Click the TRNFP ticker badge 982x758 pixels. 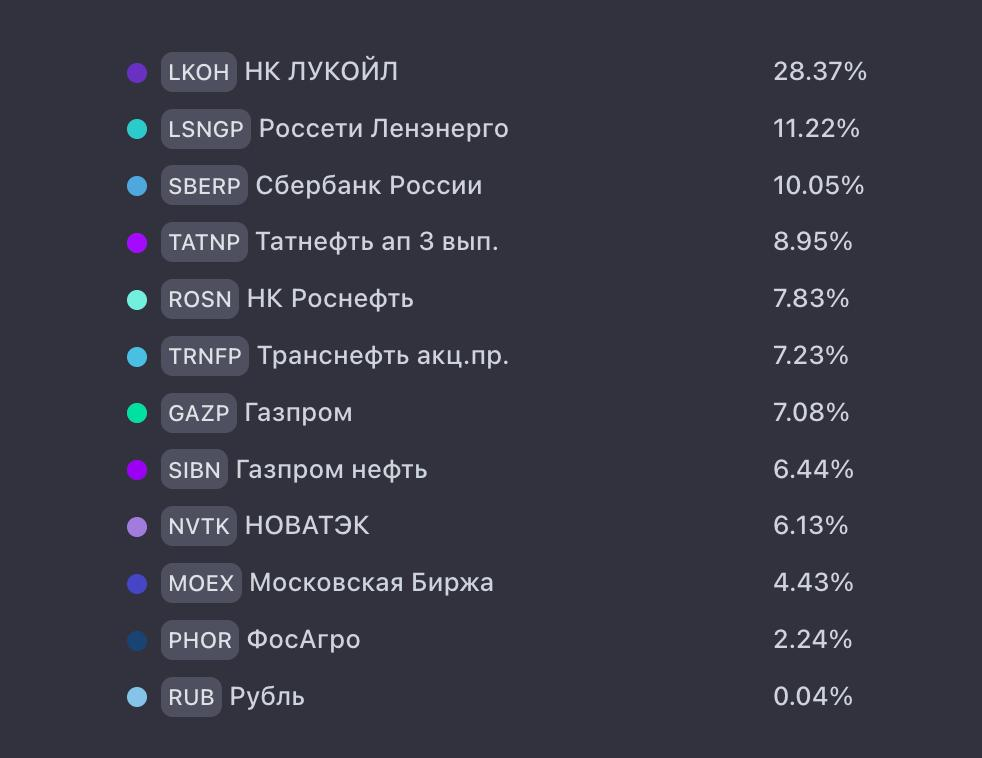coord(205,356)
